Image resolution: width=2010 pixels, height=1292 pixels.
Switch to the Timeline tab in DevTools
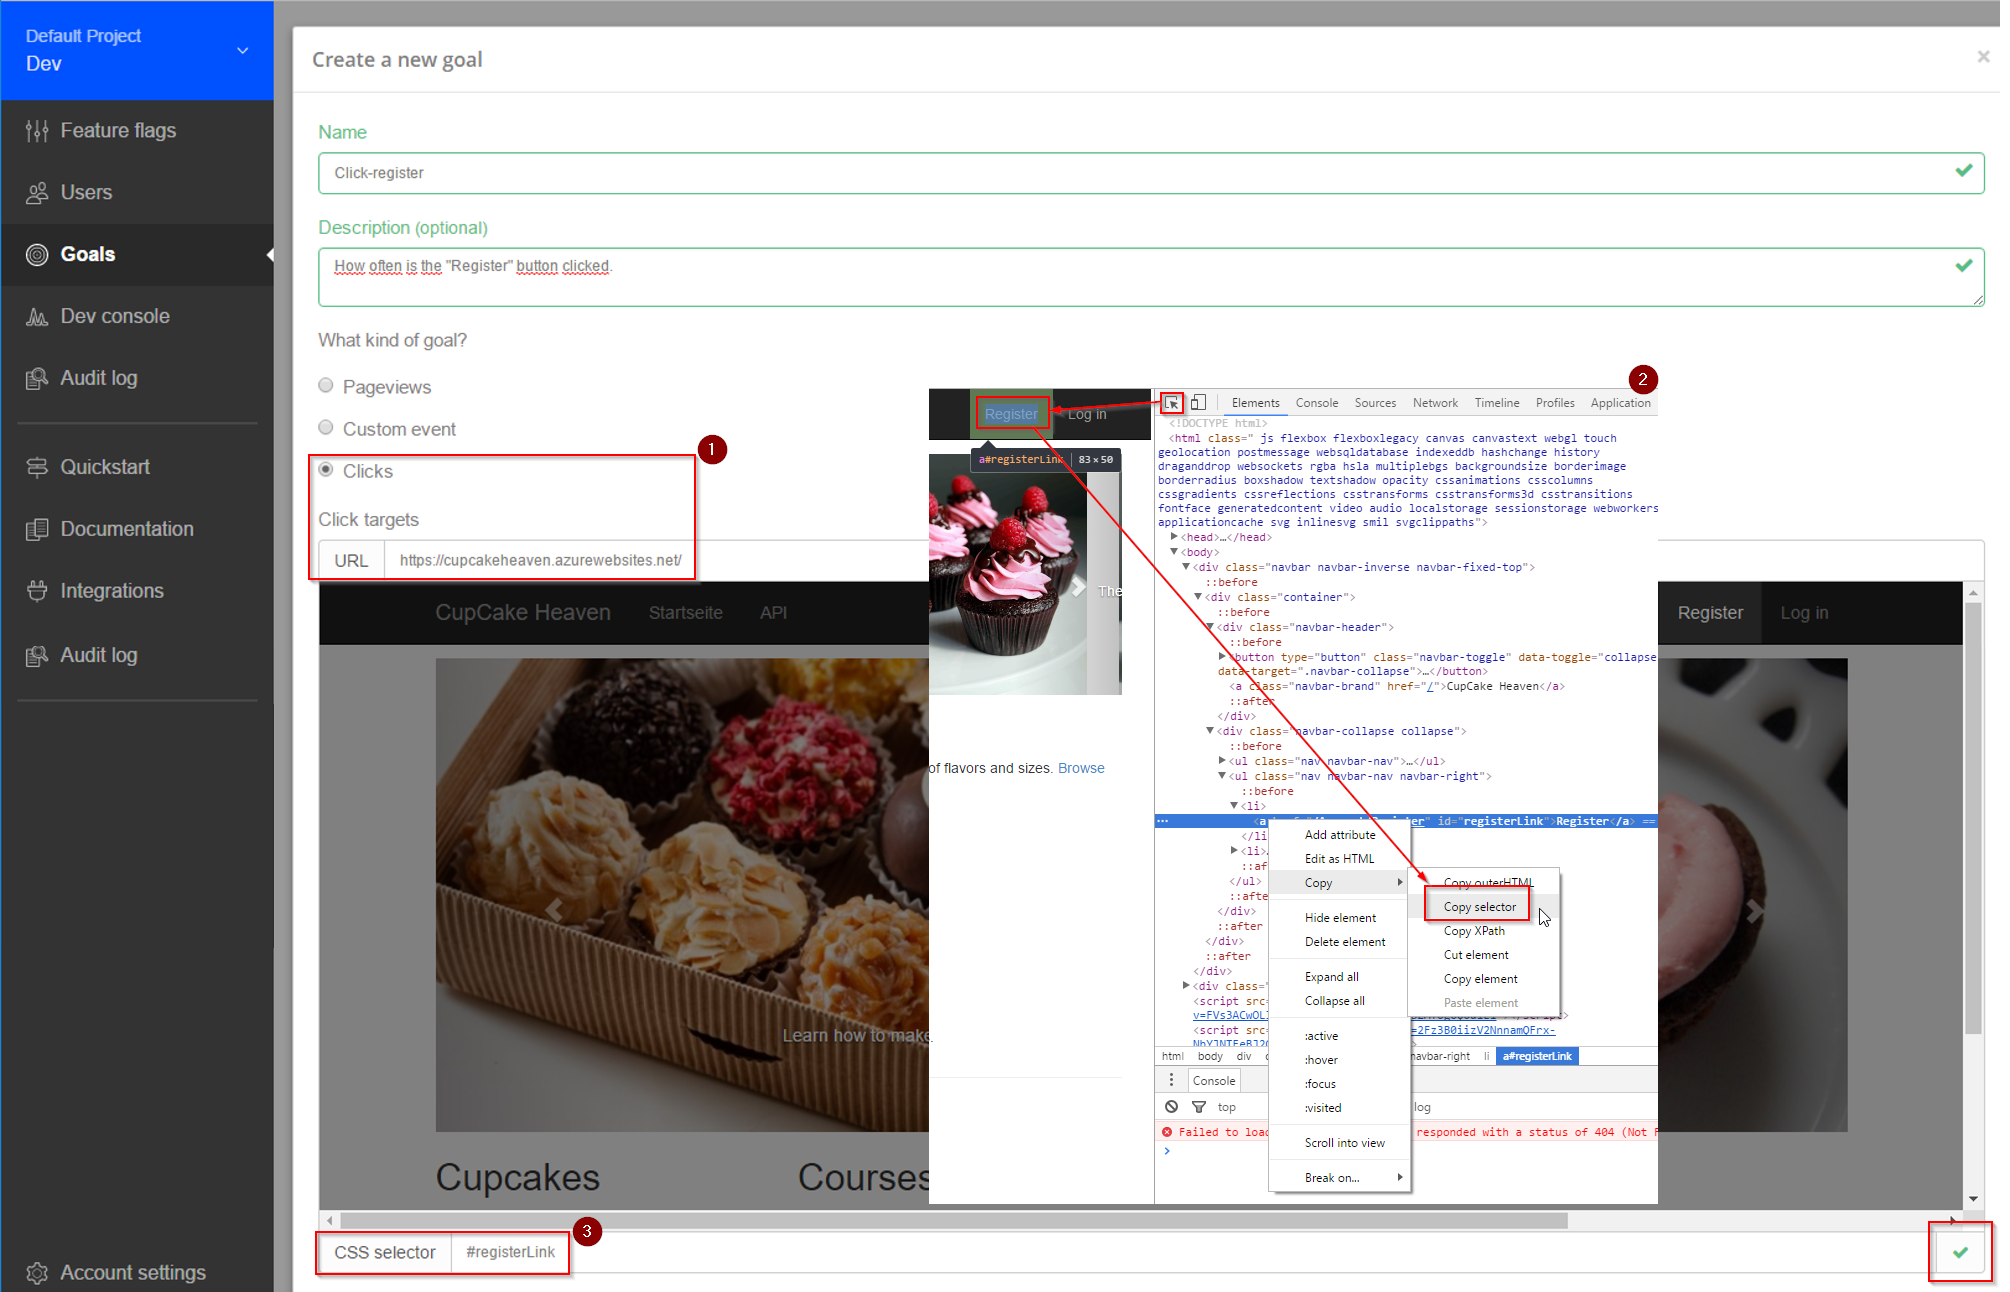[x=1497, y=403]
